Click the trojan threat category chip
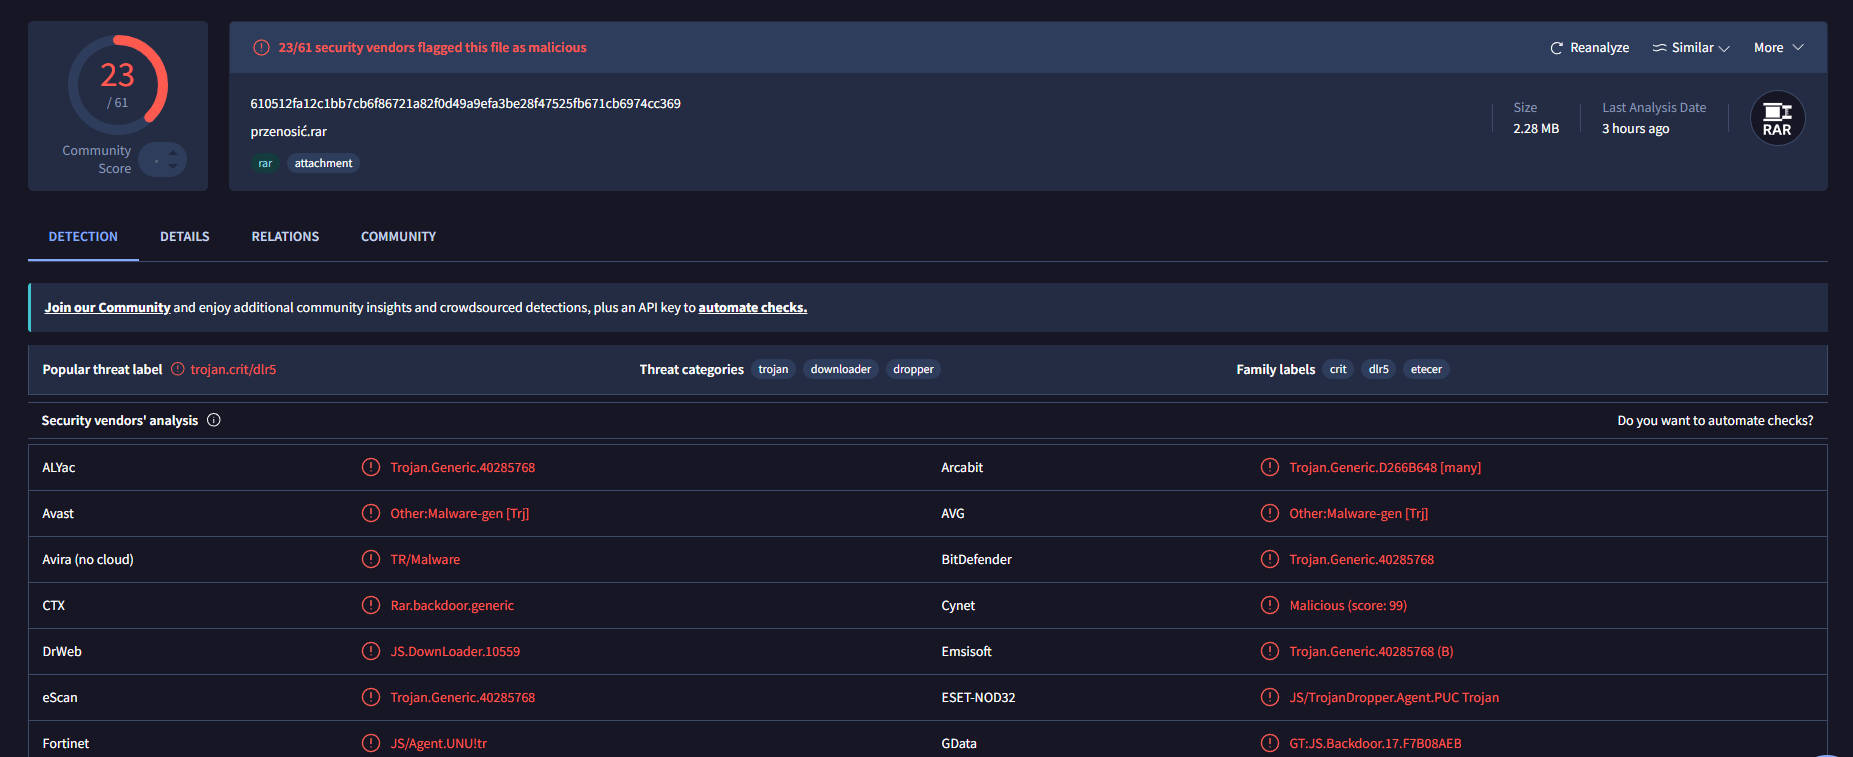The width and height of the screenshot is (1853, 757). [x=773, y=369]
